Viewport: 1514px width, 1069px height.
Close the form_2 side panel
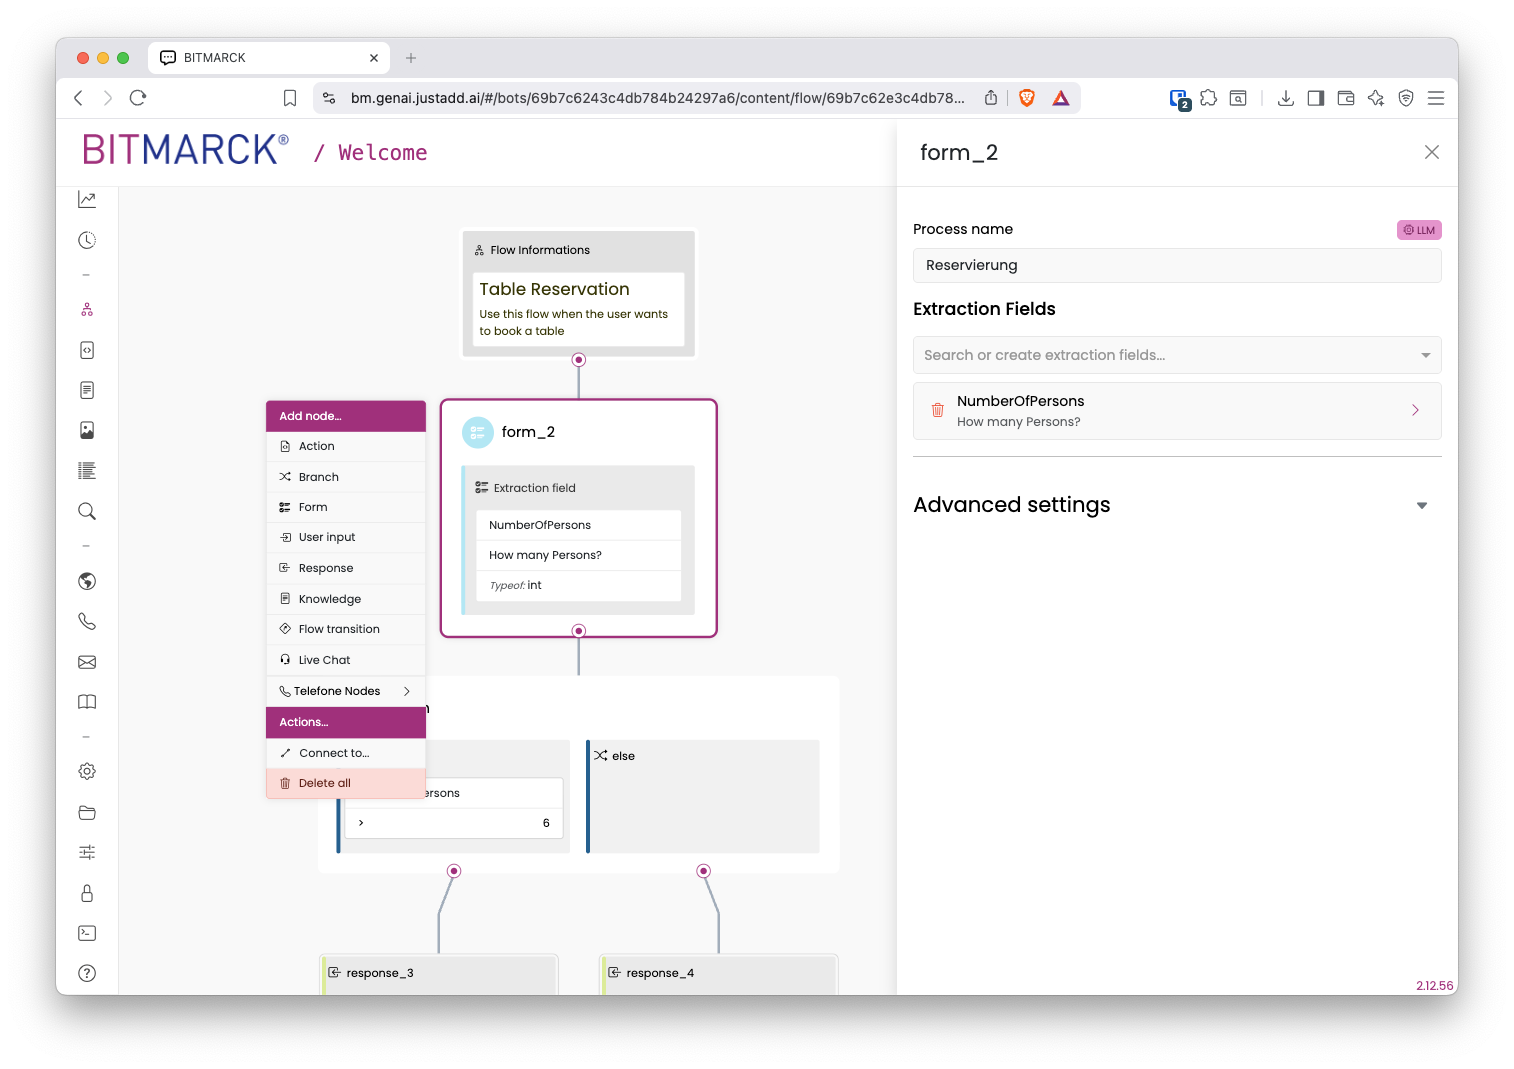tap(1432, 152)
